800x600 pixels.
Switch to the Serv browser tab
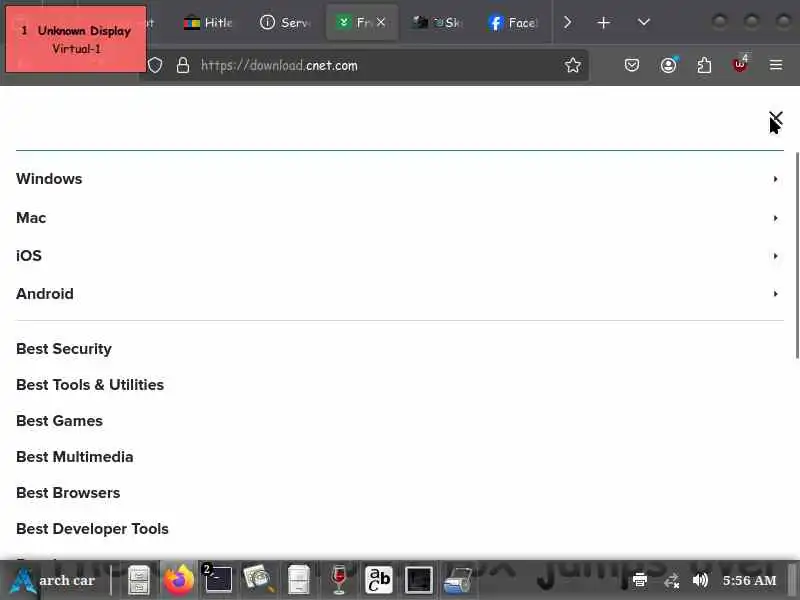click(x=285, y=22)
